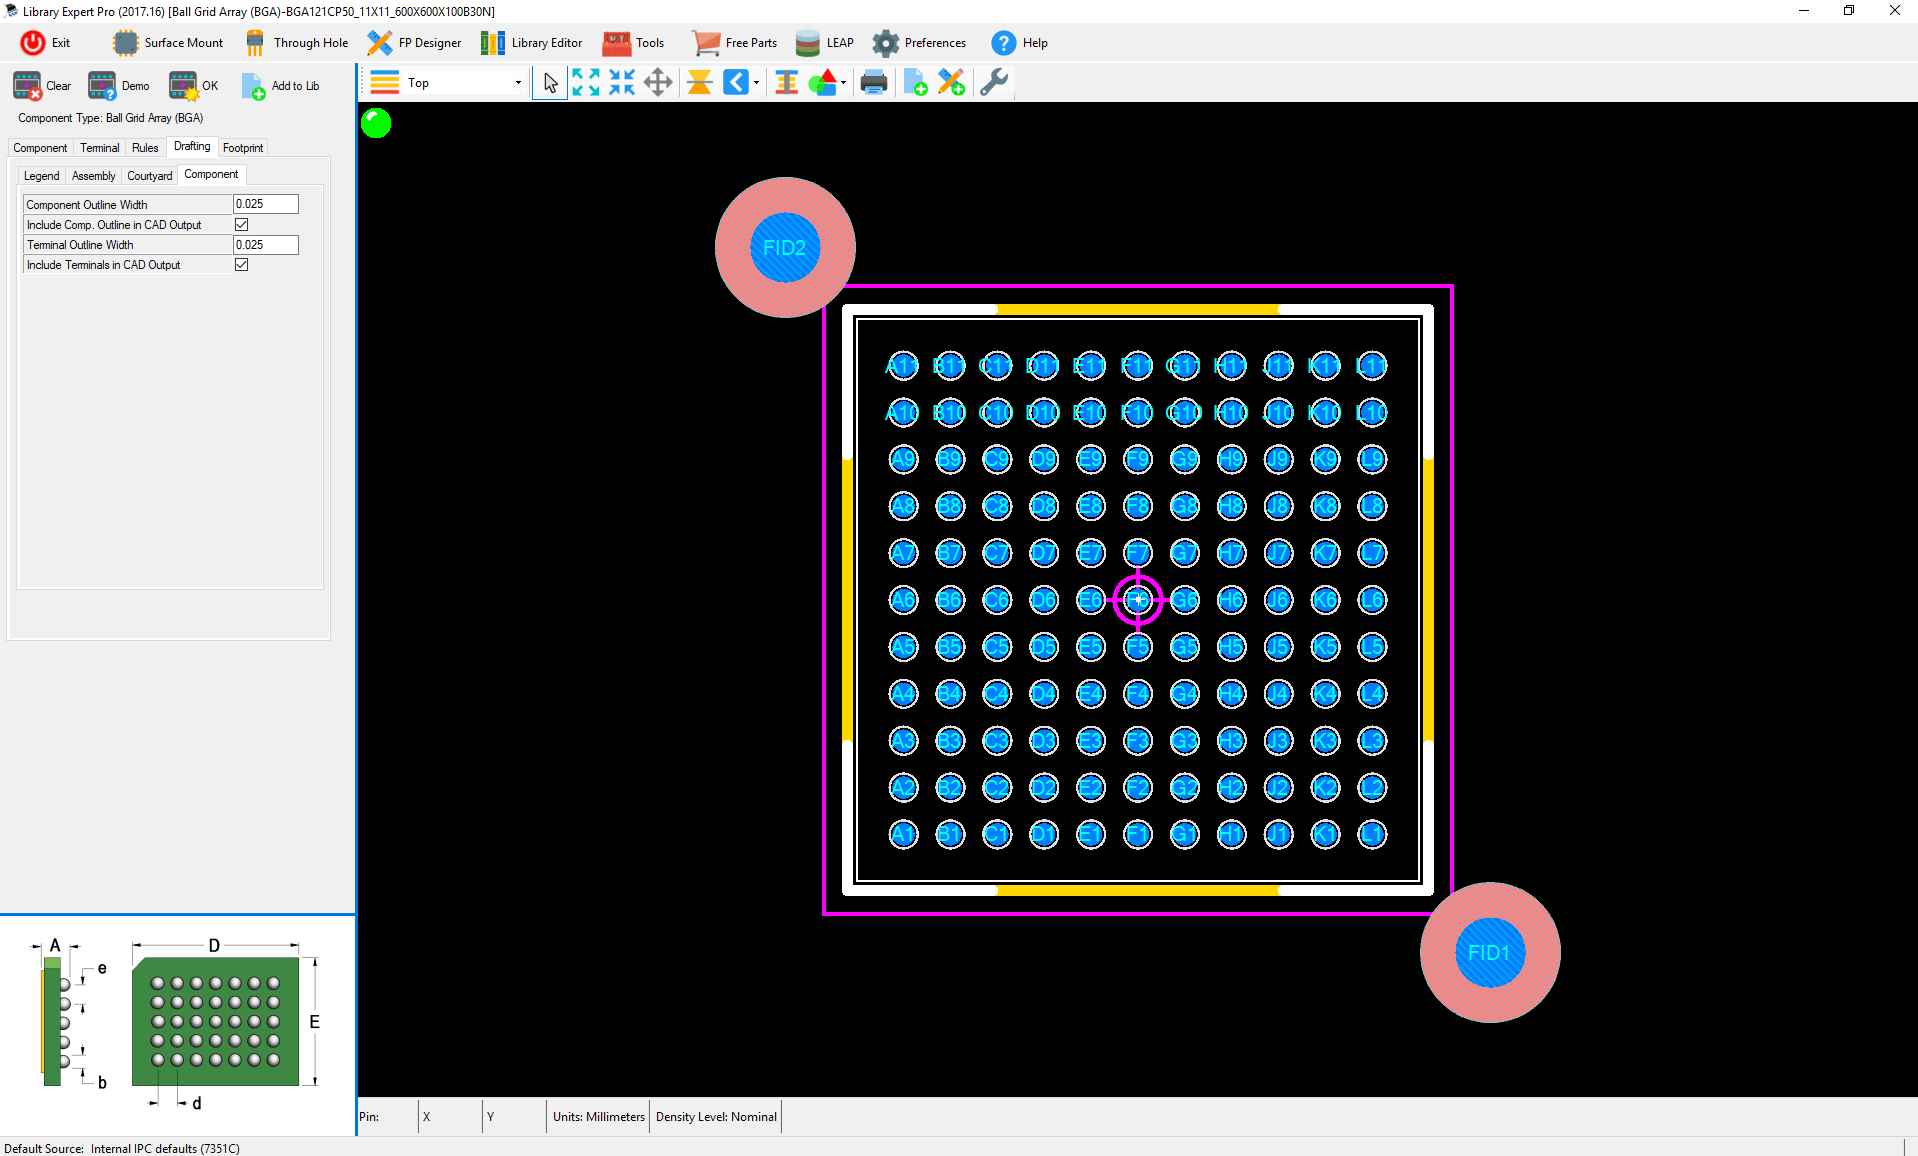Open Preferences settings
1918x1156 pixels.
[918, 42]
